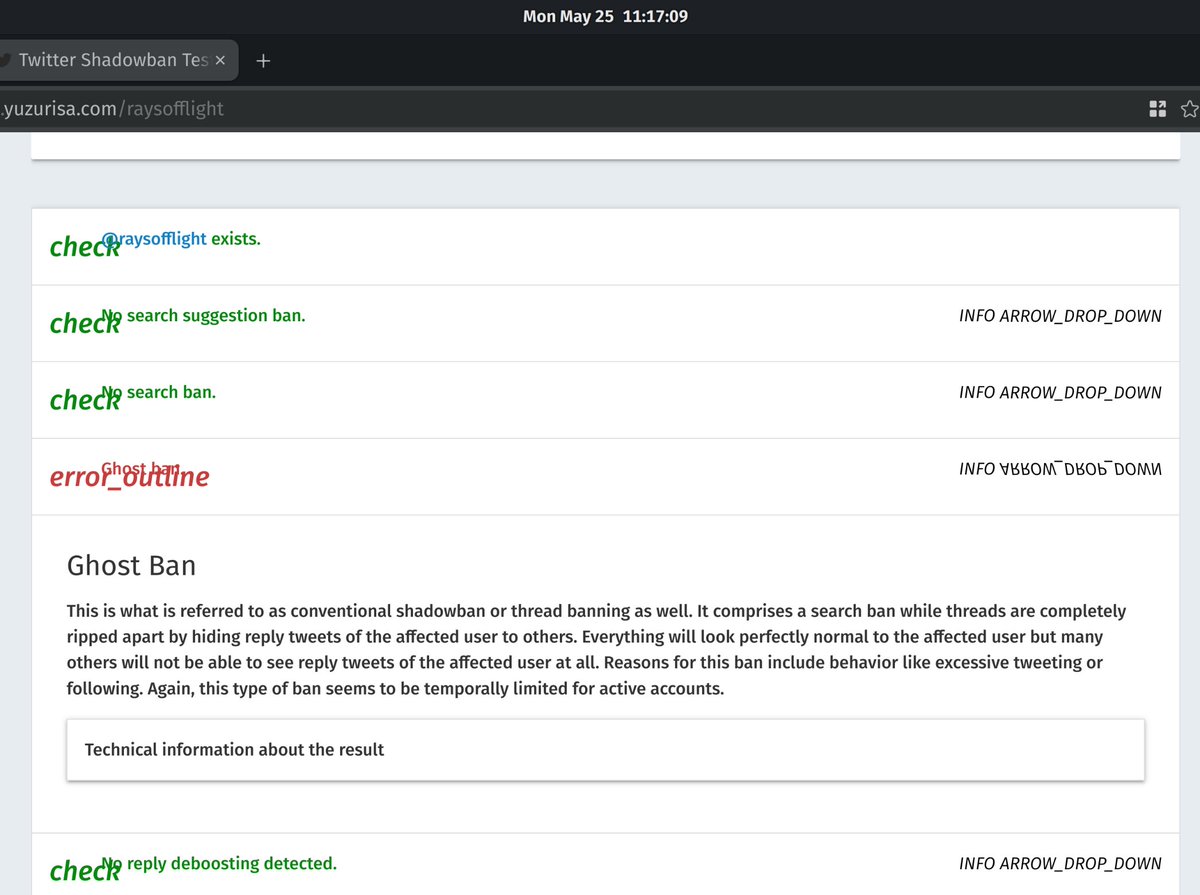Click the clock showing Mon May 25 11:17:09
This screenshot has width=1200, height=895.
coord(605,16)
